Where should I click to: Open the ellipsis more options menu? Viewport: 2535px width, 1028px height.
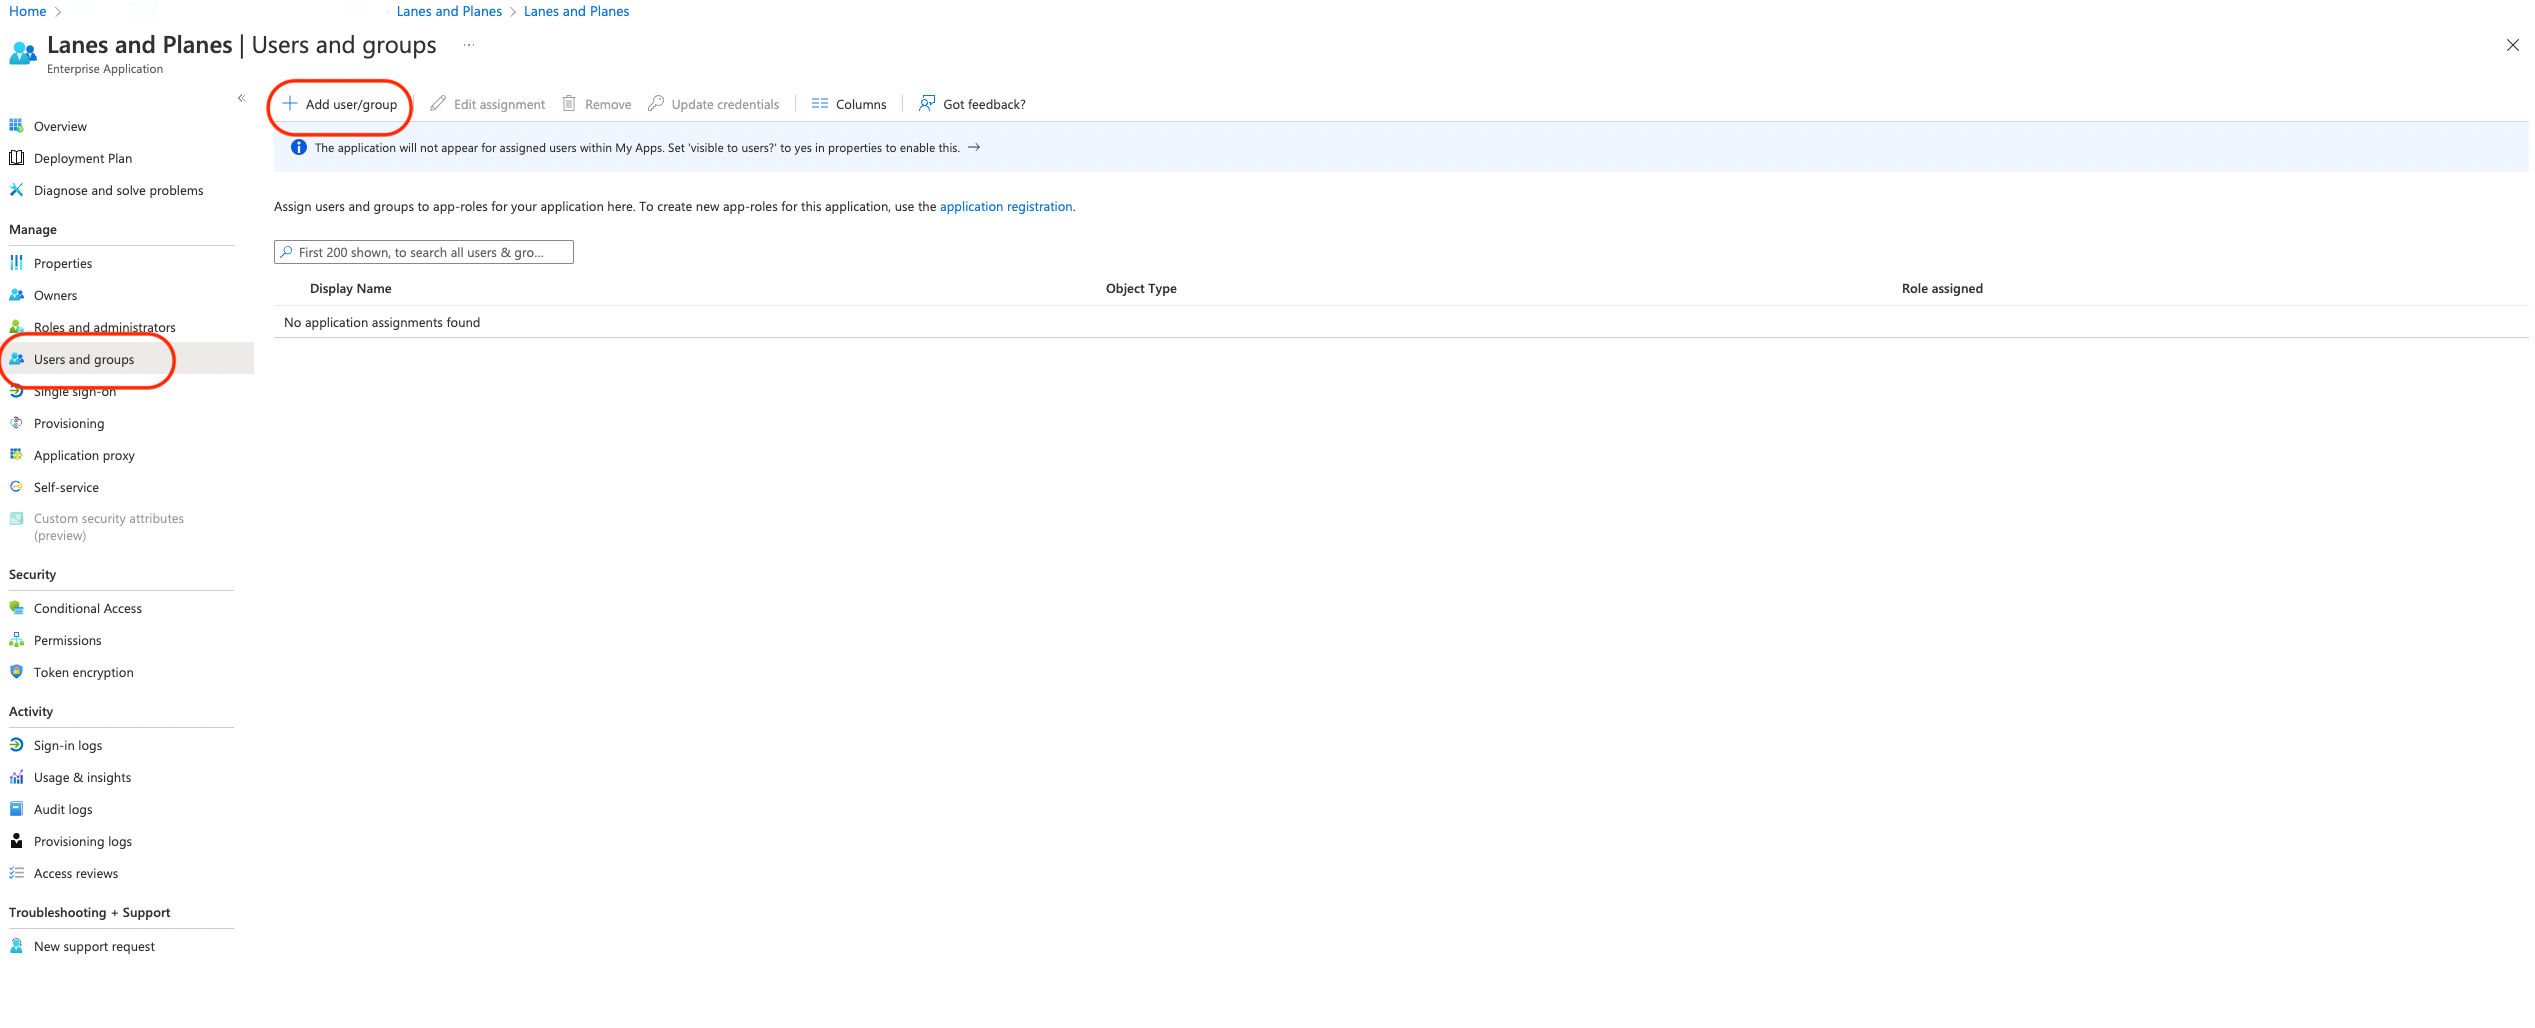point(469,45)
